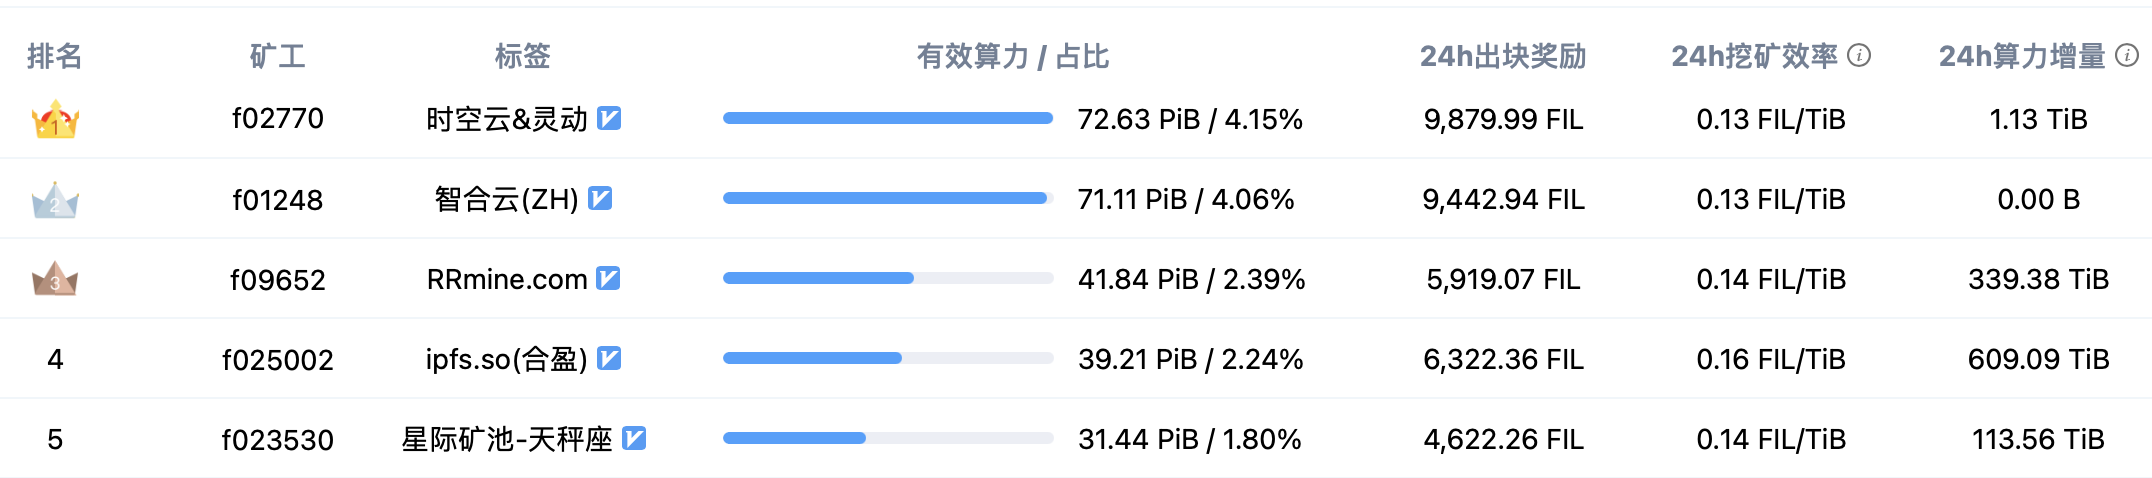The height and width of the screenshot is (478, 2152).
Task: Click verified badge beside ipfs.so(合盈)
Action: click(x=609, y=358)
